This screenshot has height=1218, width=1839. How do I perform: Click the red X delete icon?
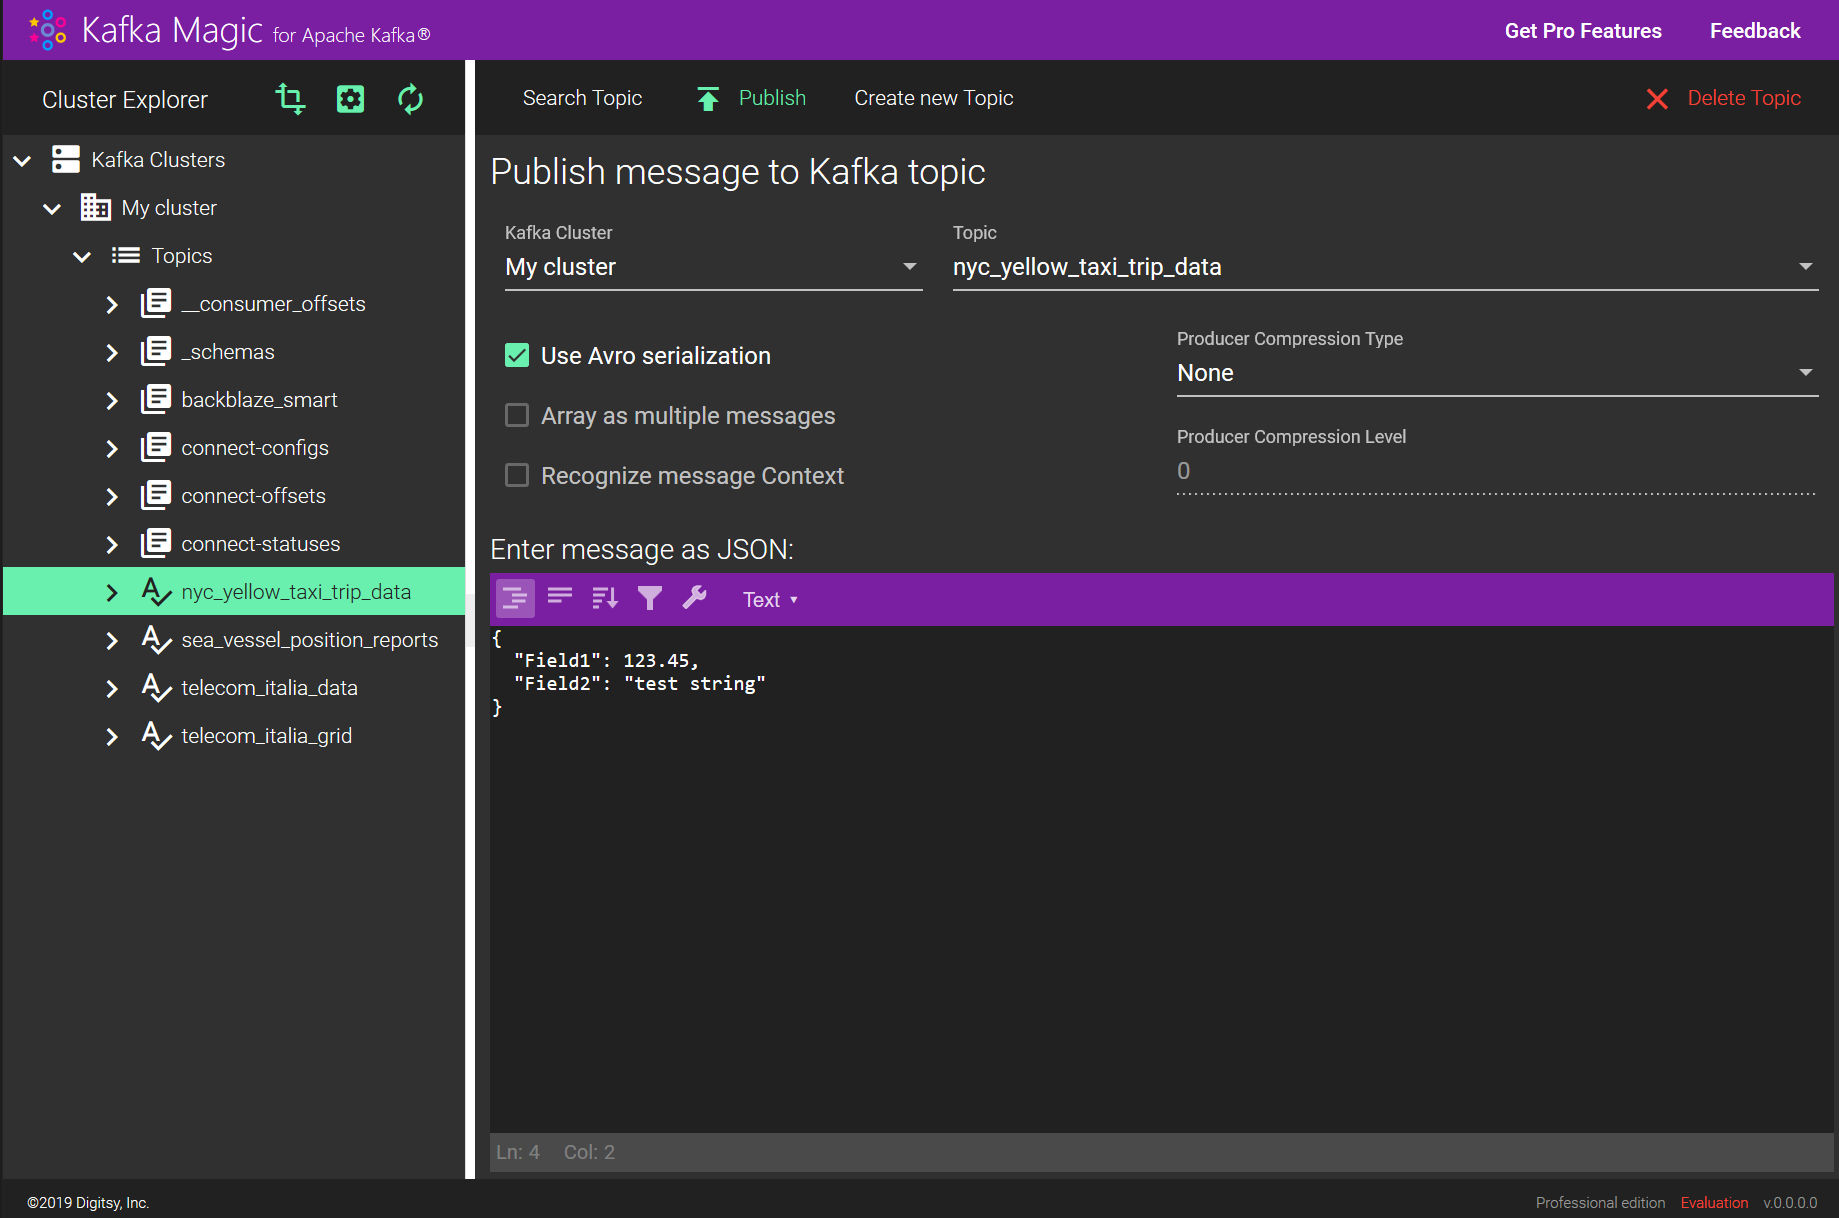1657,99
